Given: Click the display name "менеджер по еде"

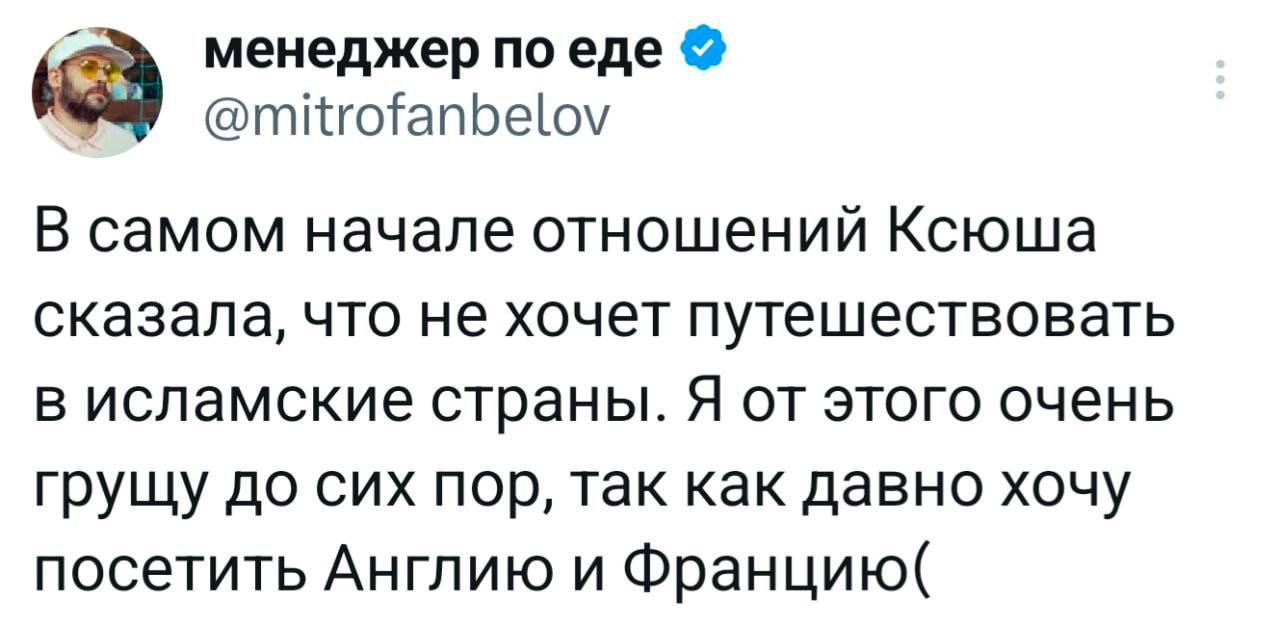Looking at the screenshot, I should tap(437, 49).
